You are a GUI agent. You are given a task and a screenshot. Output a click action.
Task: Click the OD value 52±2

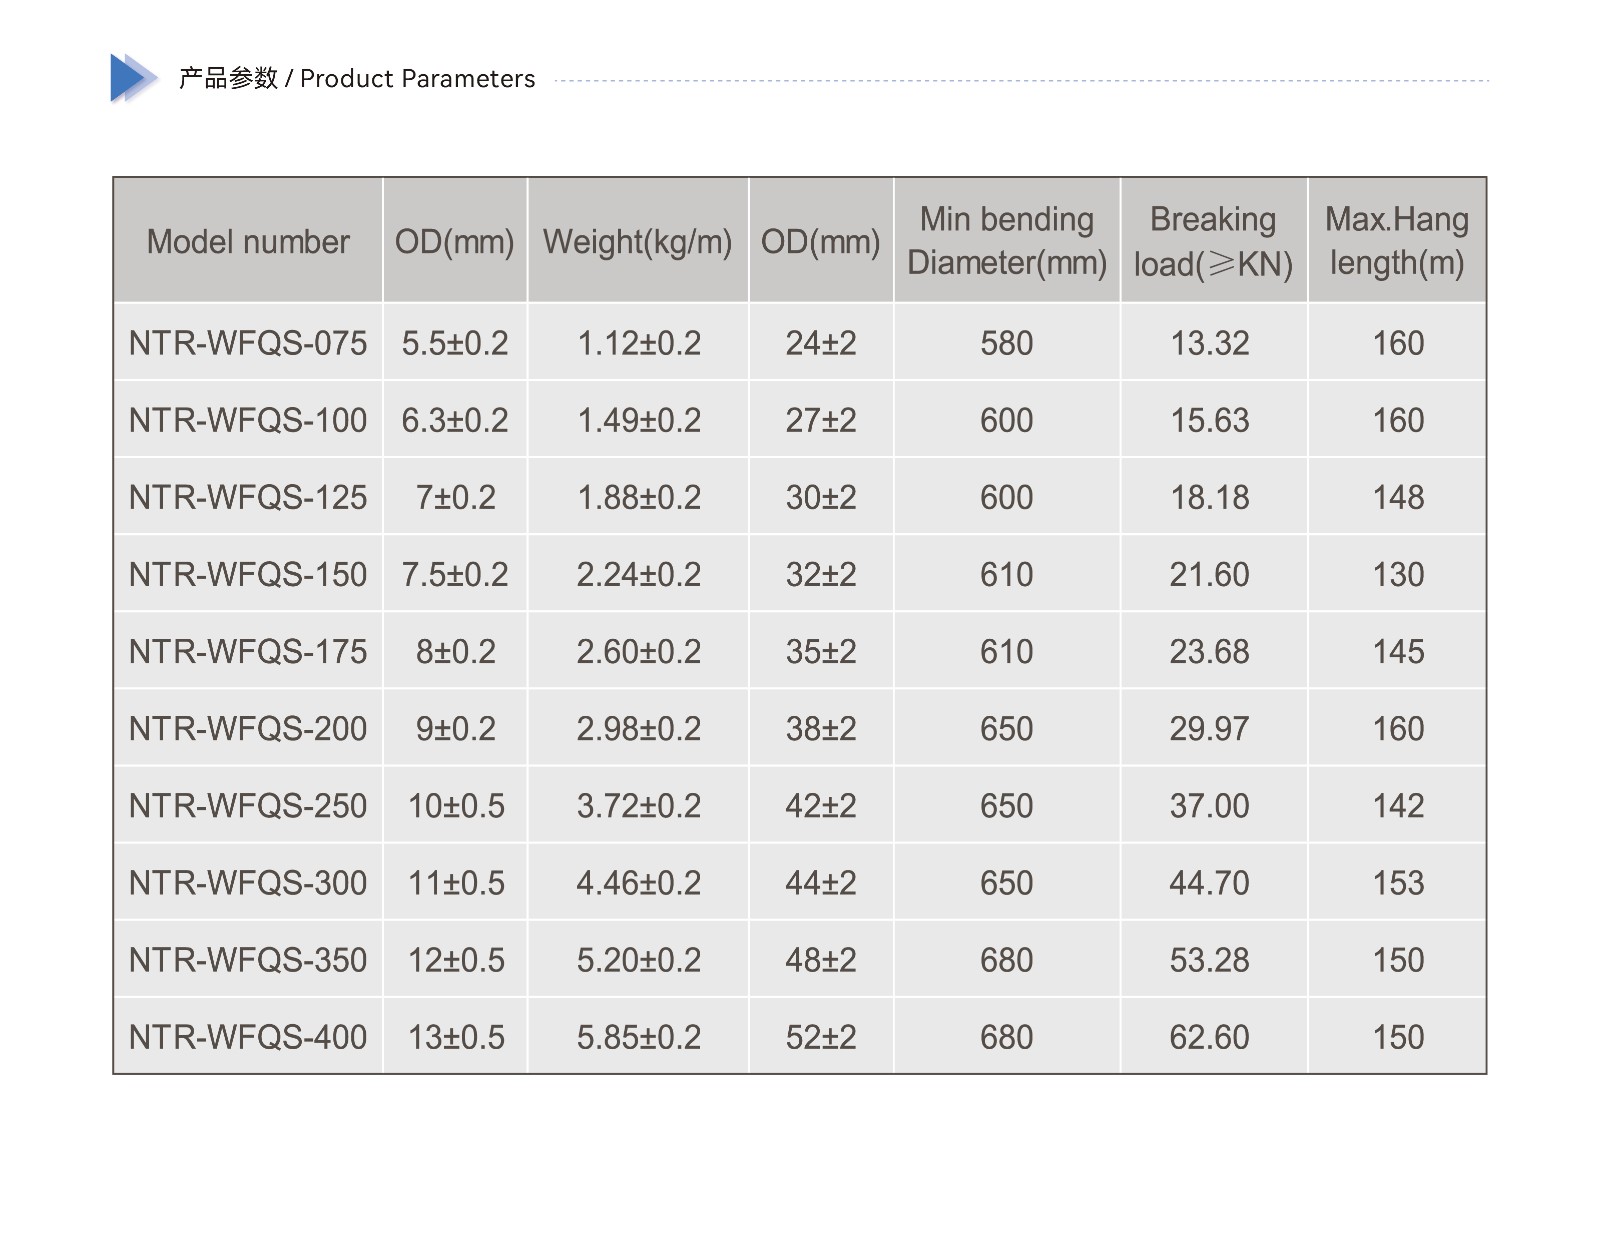pos(821,1037)
